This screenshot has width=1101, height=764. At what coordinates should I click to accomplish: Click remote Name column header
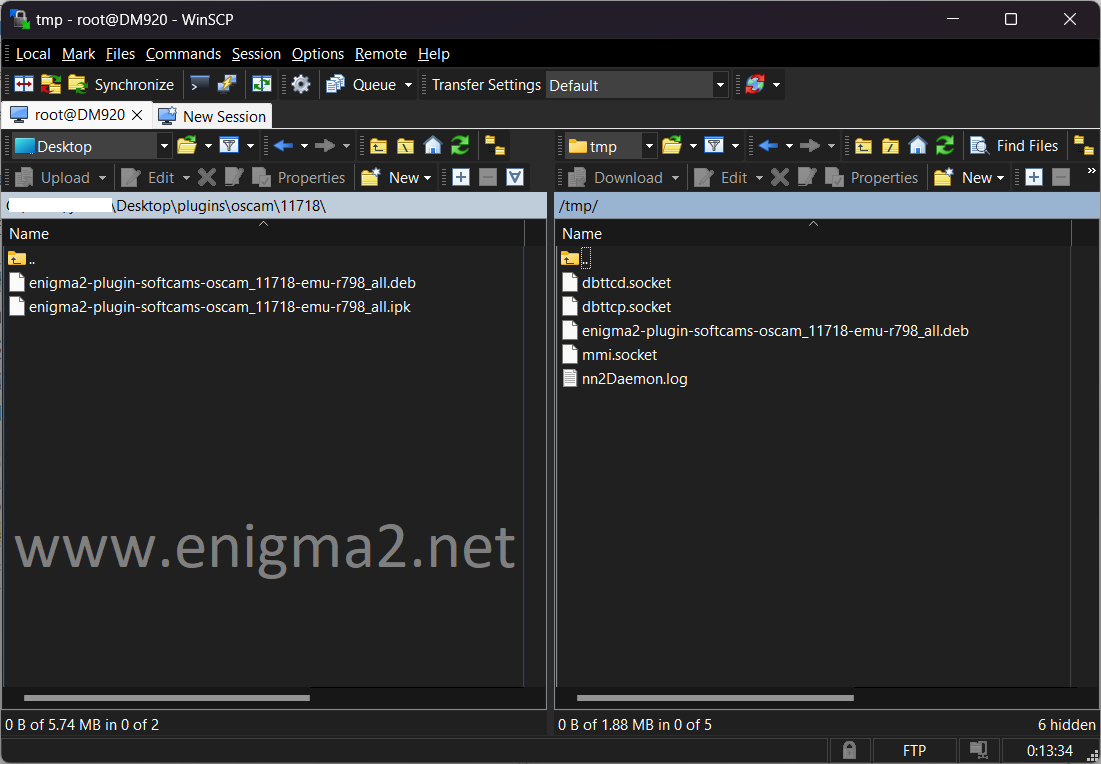point(813,233)
